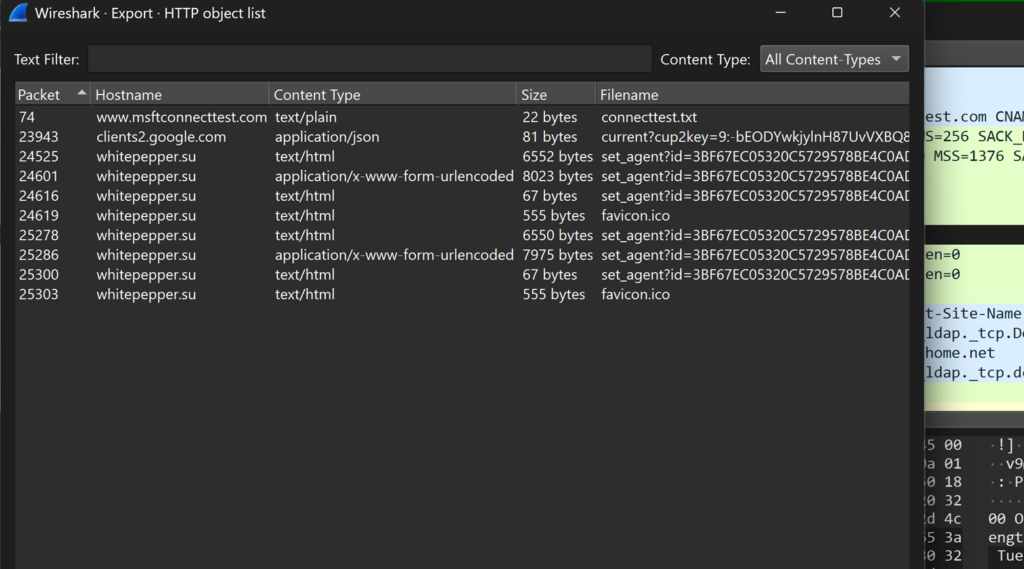This screenshot has height=569, width=1024.
Task: Click the Wireshark shark fin title icon
Action: coord(18,13)
